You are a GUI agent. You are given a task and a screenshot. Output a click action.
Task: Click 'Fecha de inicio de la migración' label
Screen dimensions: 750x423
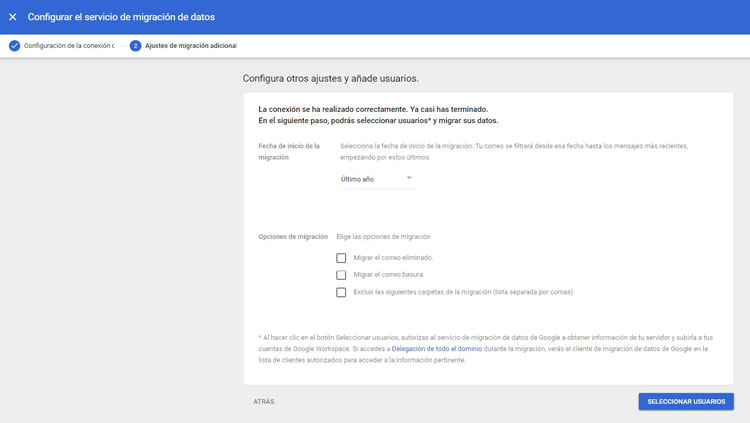point(289,151)
